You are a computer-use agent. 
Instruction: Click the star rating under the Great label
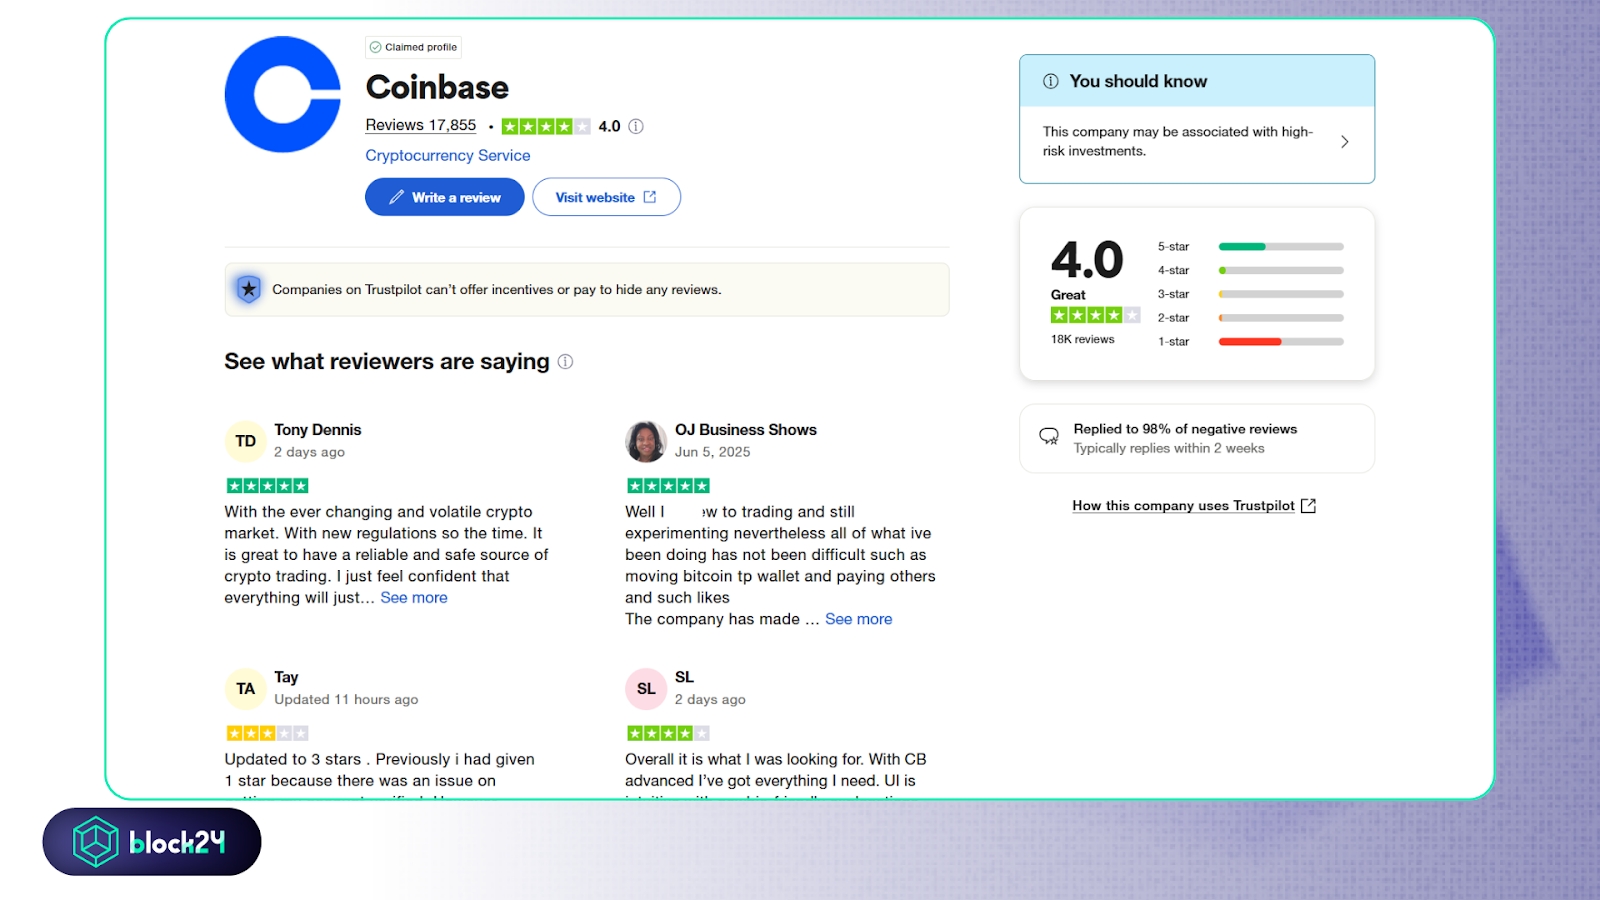pyautogui.click(x=1095, y=315)
